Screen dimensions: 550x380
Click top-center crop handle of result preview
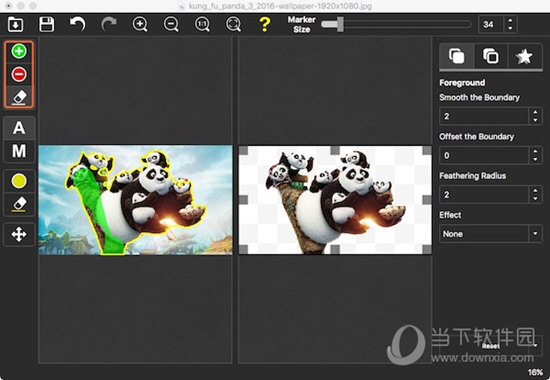click(x=335, y=150)
